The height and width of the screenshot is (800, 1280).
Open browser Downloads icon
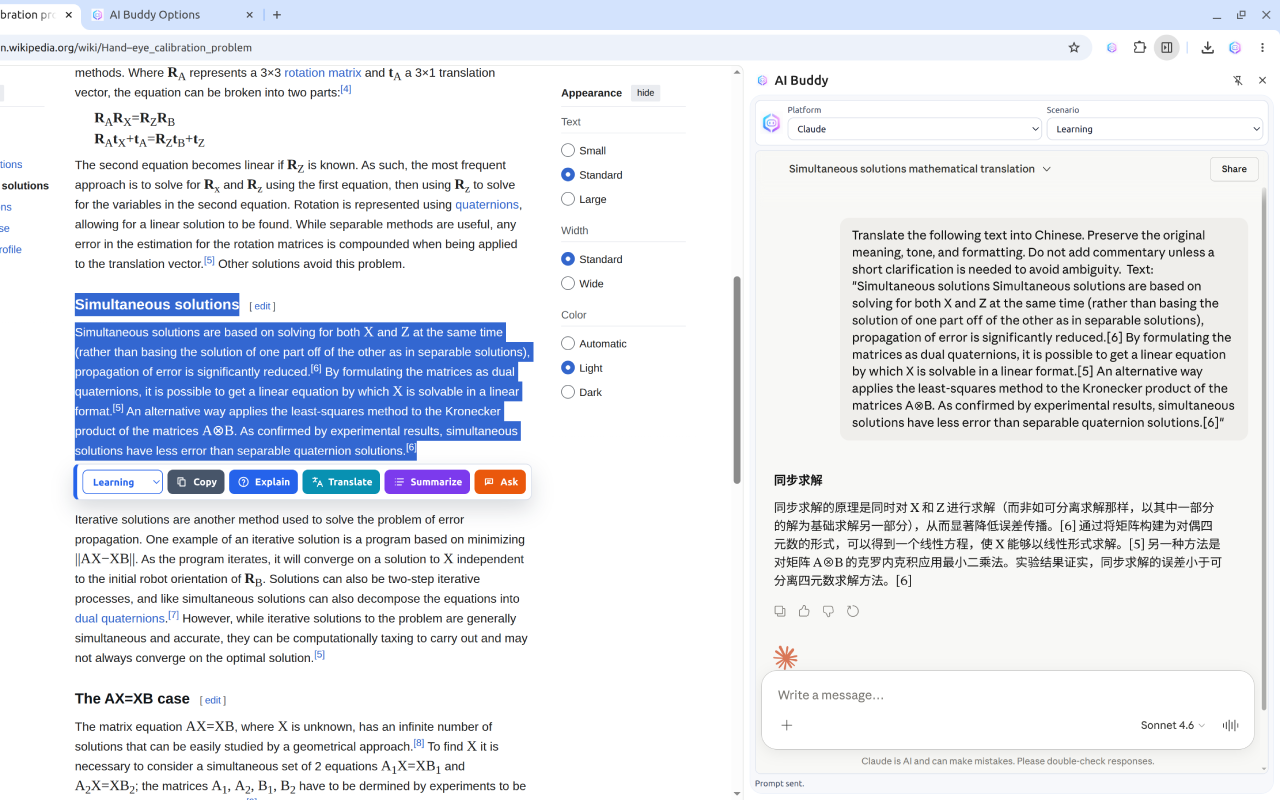[1207, 47]
